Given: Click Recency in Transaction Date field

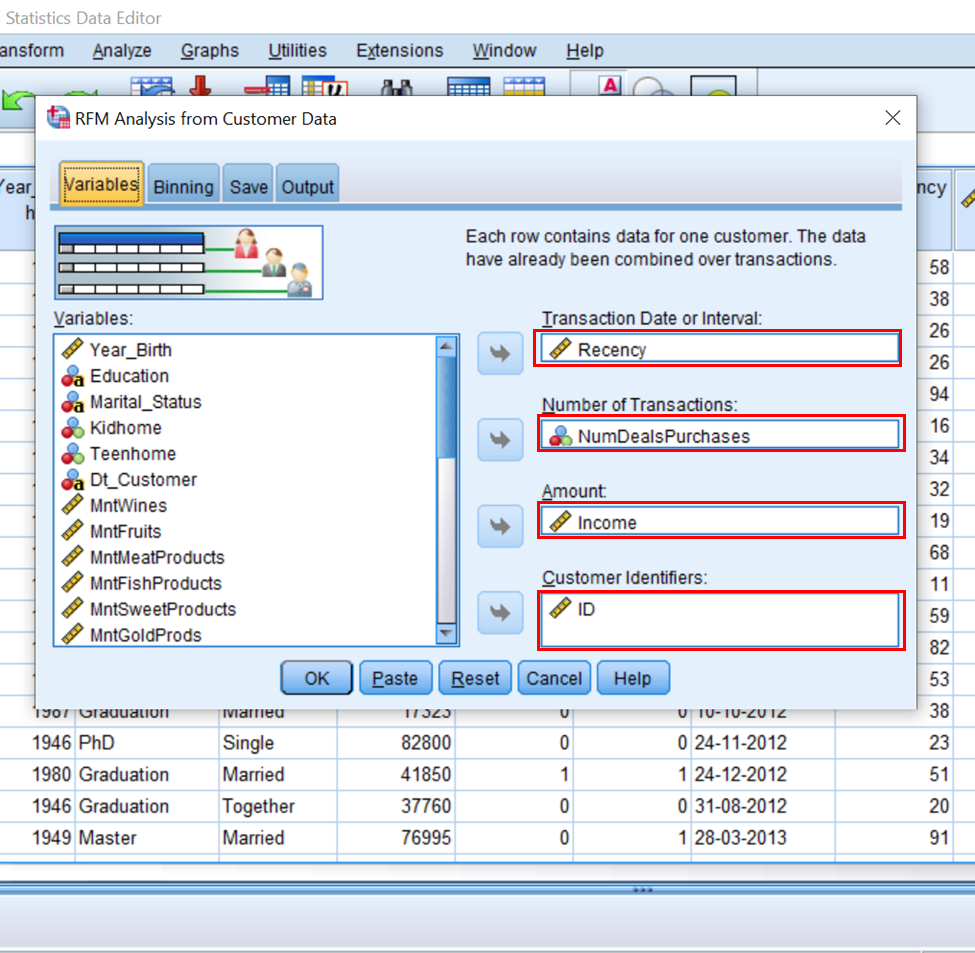Looking at the screenshot, I should (x=612, y=350).
